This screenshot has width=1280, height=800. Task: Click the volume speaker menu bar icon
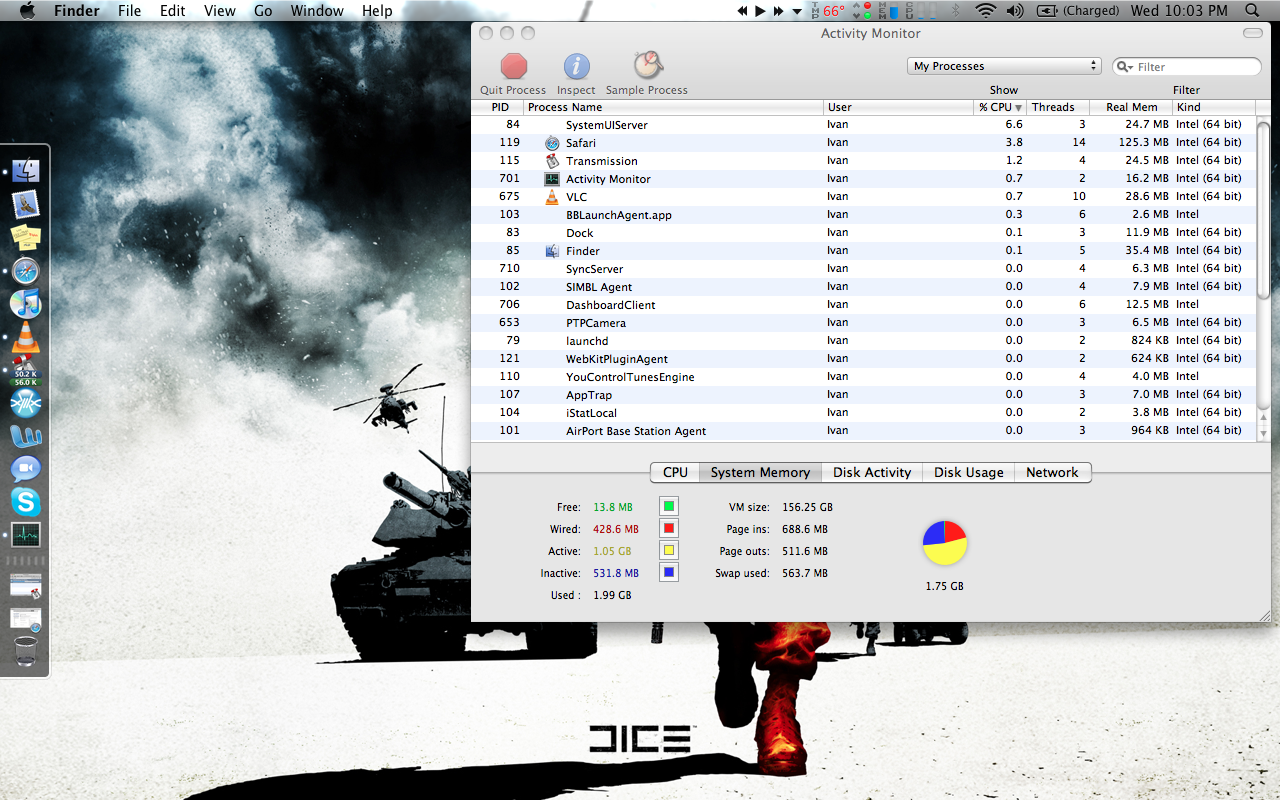(x=1015, y=11)
